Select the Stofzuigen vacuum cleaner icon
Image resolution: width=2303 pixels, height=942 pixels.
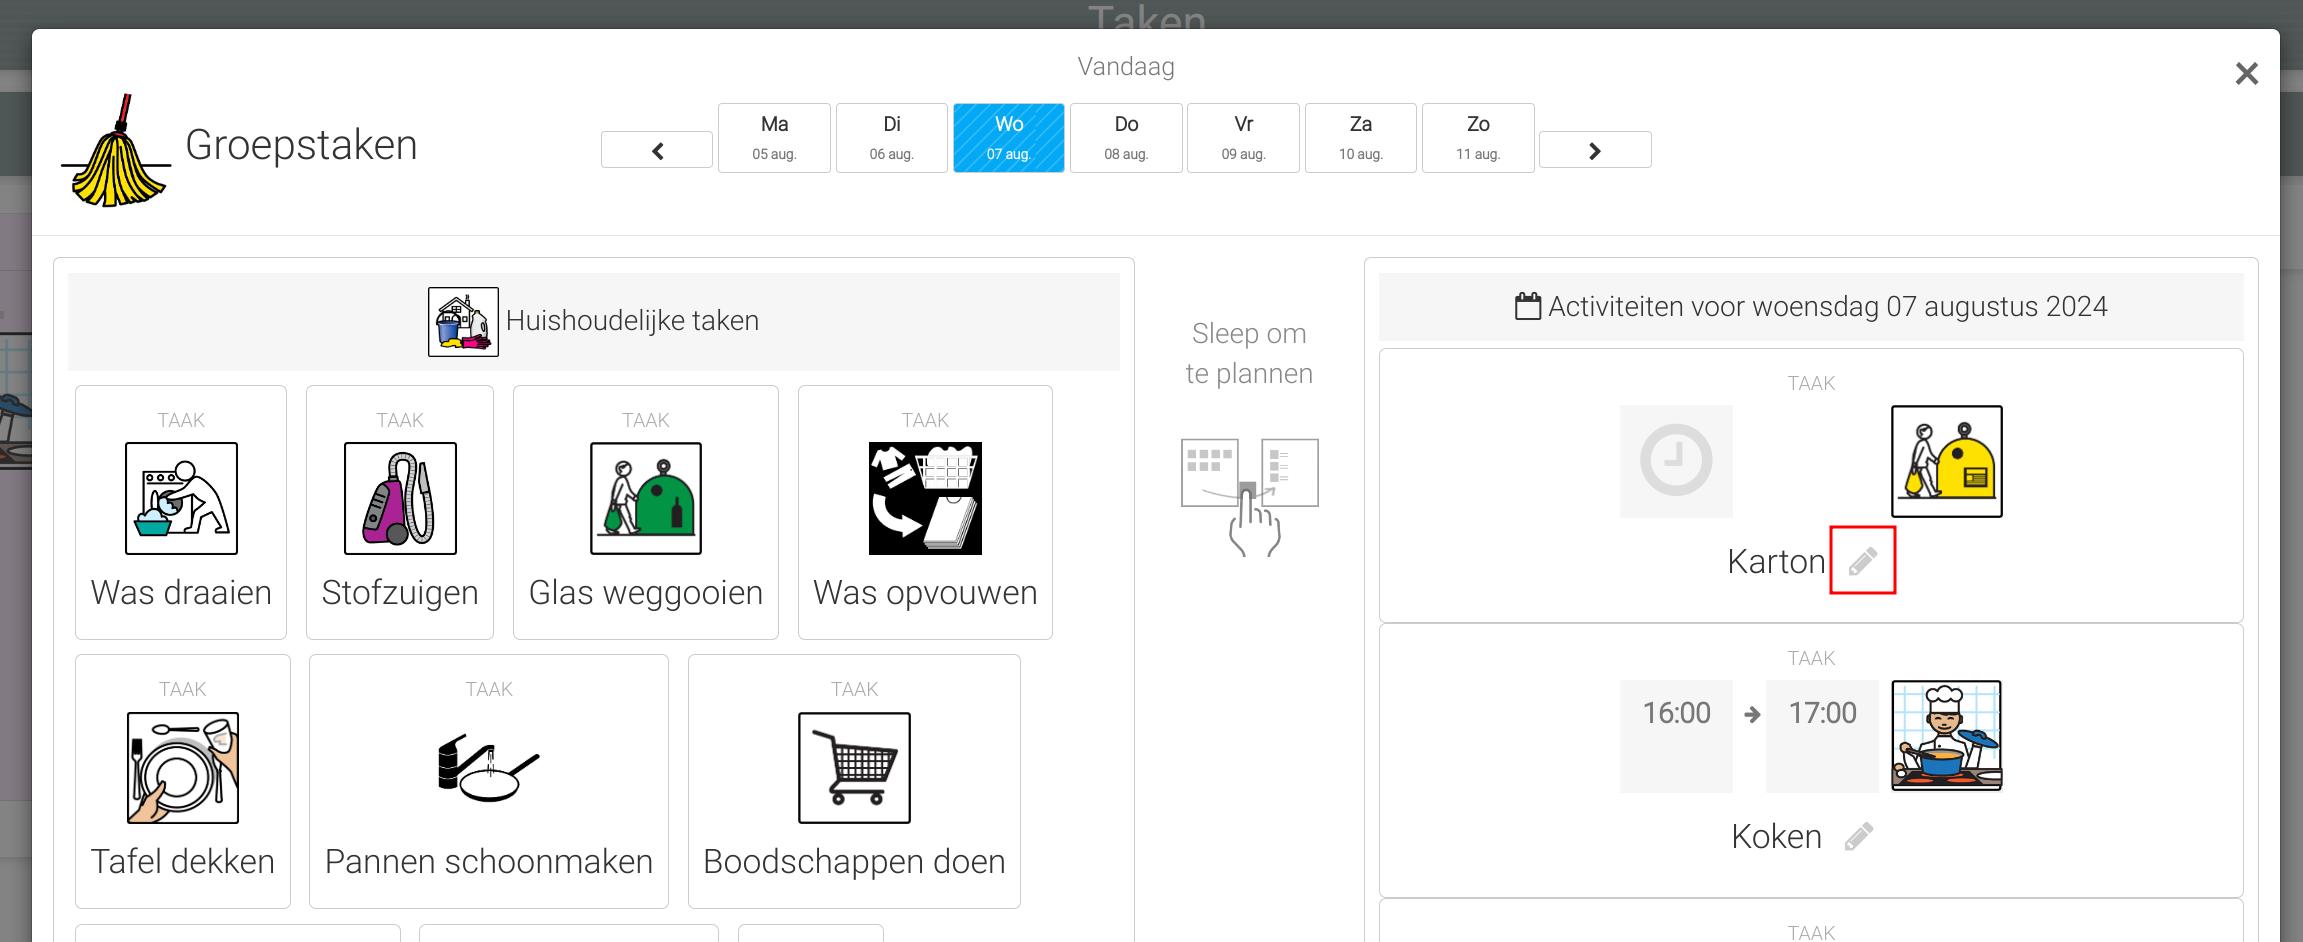pyautogui.click(x=400, y=498)
